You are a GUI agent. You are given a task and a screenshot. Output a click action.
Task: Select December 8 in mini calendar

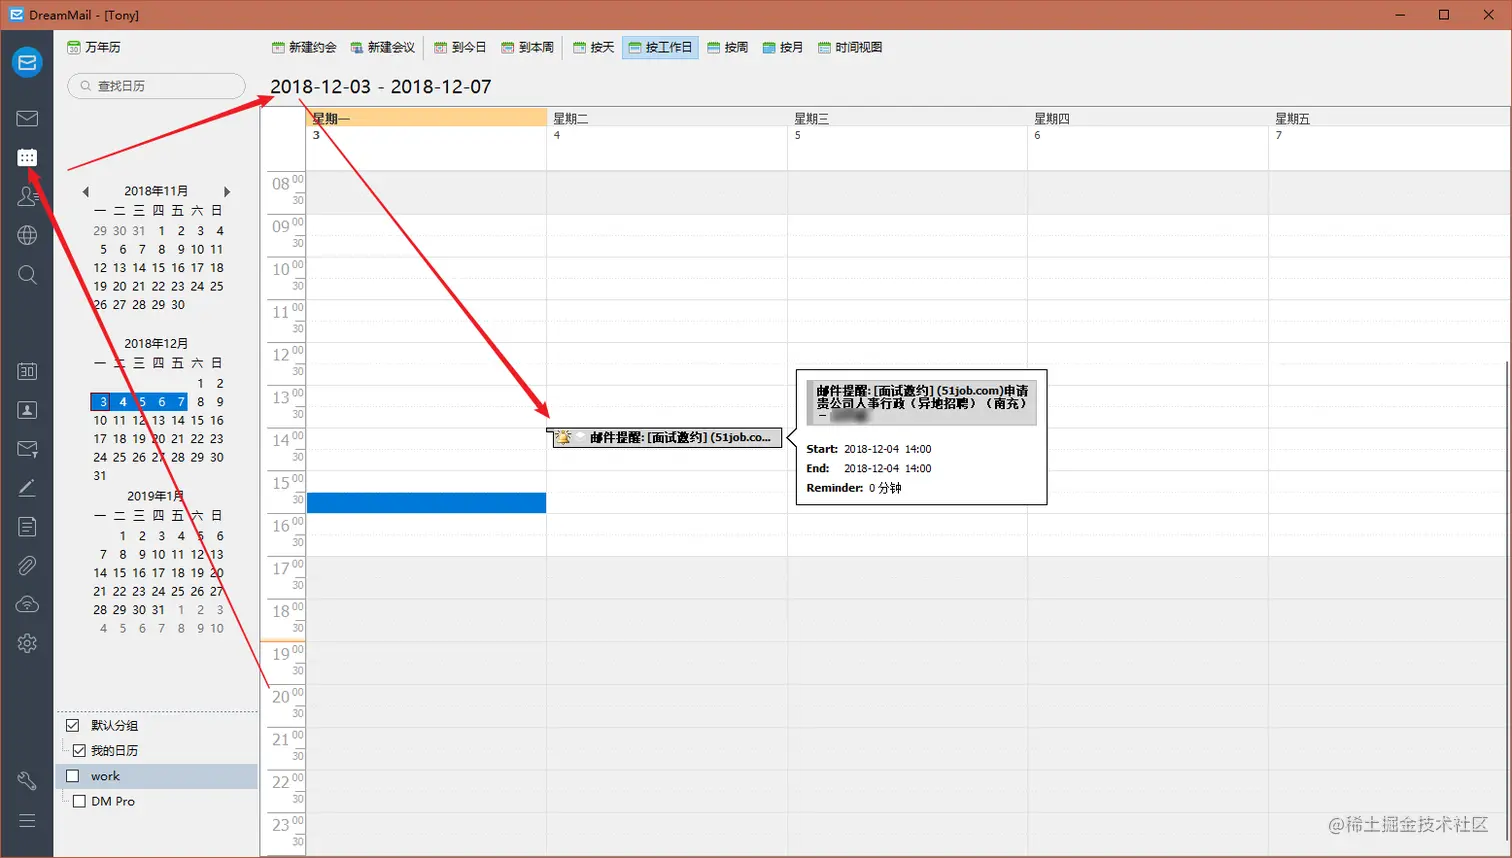[200, 402]
